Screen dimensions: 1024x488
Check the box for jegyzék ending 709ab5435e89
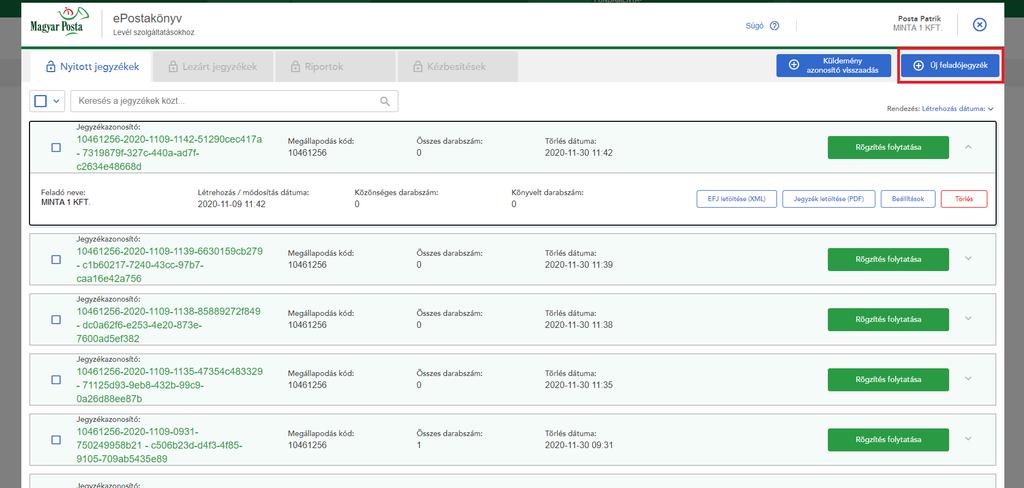(56, 440)
